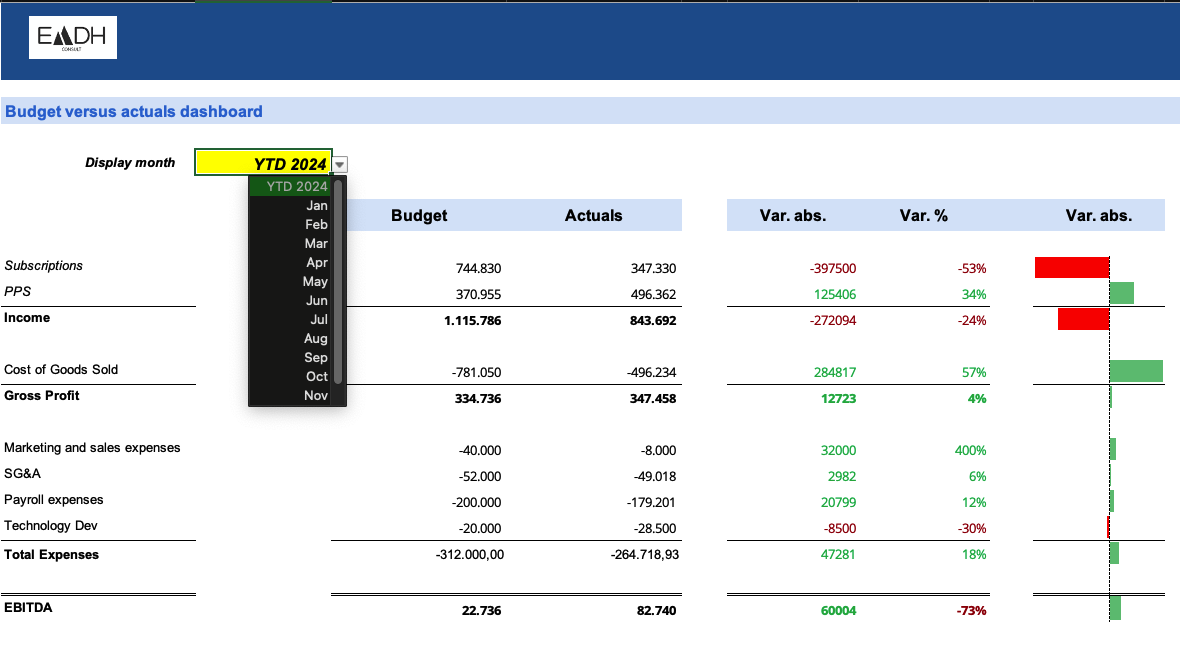The height and width of the screenshot is (663, 1180).
Task: Click the yellow YTD 2024 cell
Action: (x=263, y=163)
